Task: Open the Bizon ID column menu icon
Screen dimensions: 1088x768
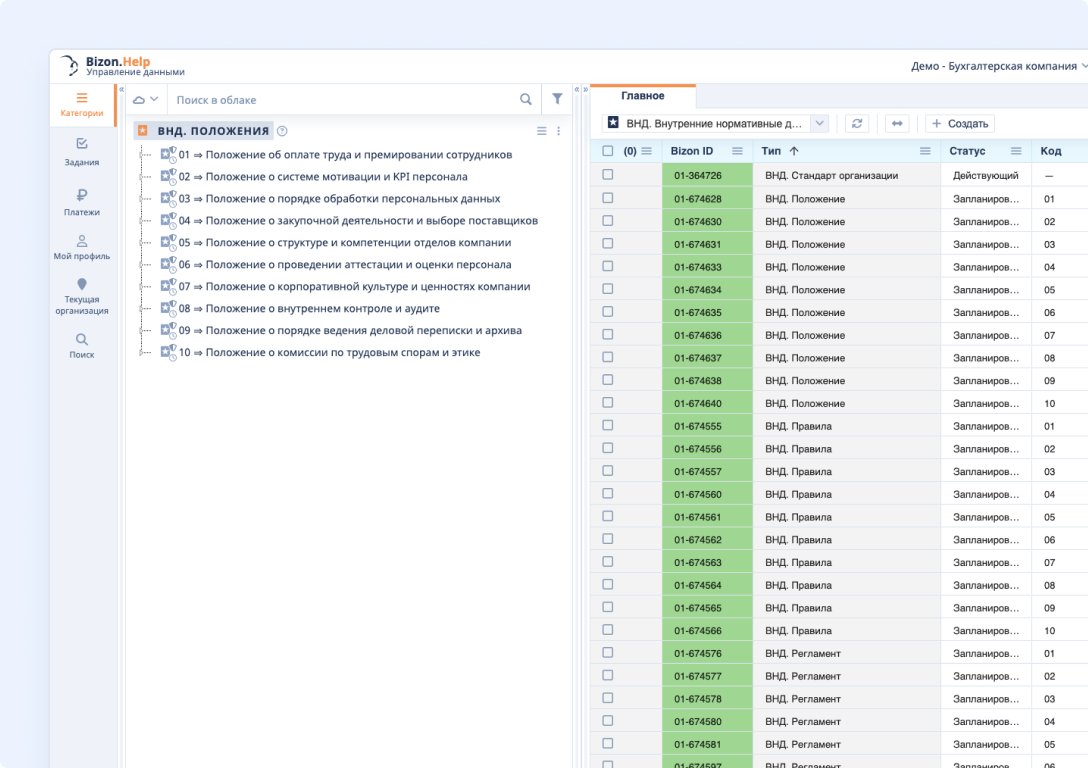Action: pyautogui.click(x=737, y=151)
